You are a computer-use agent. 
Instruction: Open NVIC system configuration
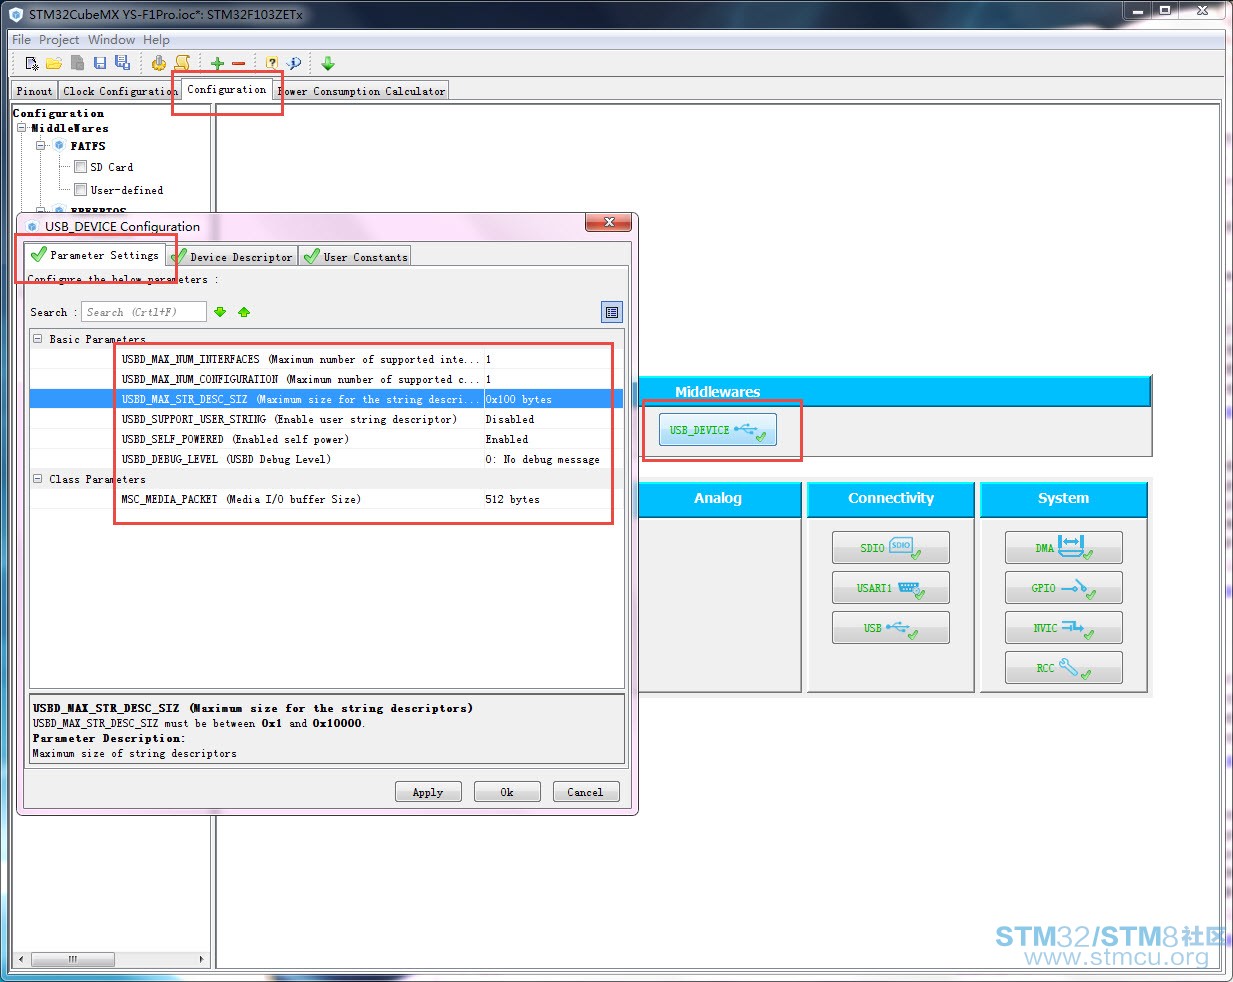(x=1064, y=627)
